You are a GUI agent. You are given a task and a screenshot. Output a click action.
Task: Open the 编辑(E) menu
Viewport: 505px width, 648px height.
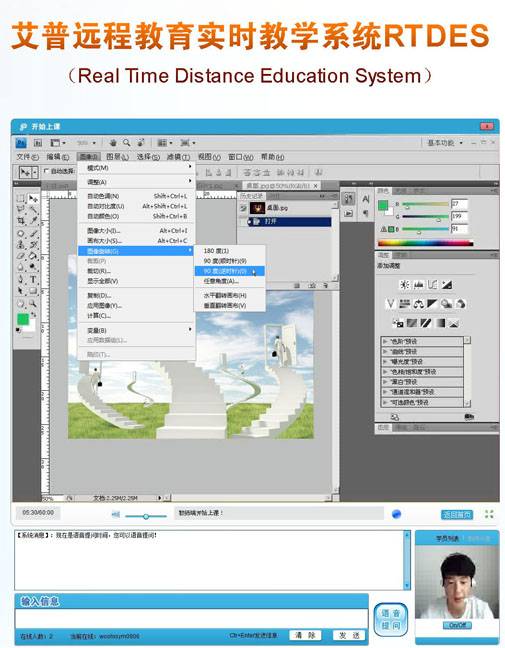[57, 157]
